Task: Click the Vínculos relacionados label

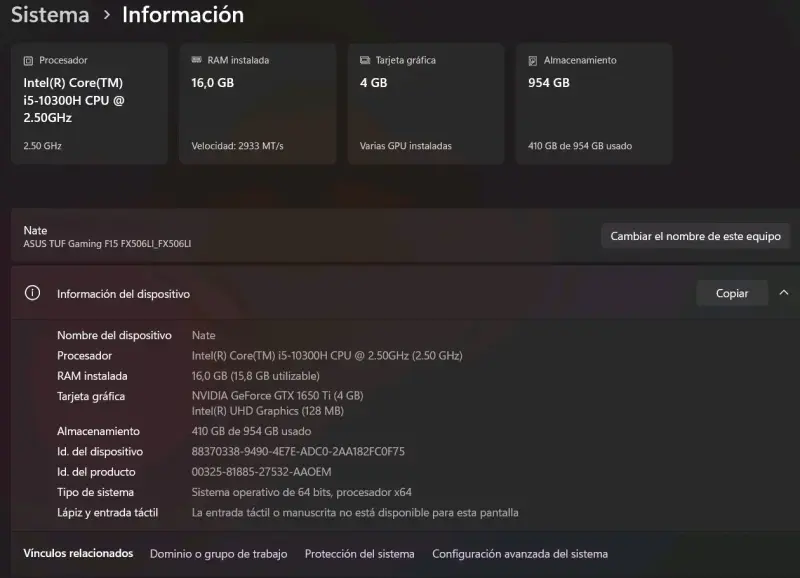Action: pos(78,554)
